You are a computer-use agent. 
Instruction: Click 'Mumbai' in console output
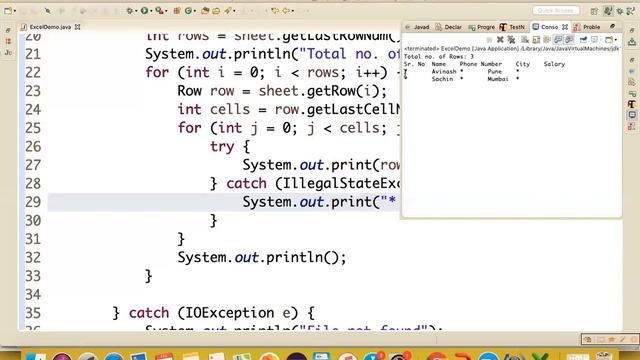pyautogui.click(x=498, y=79)
